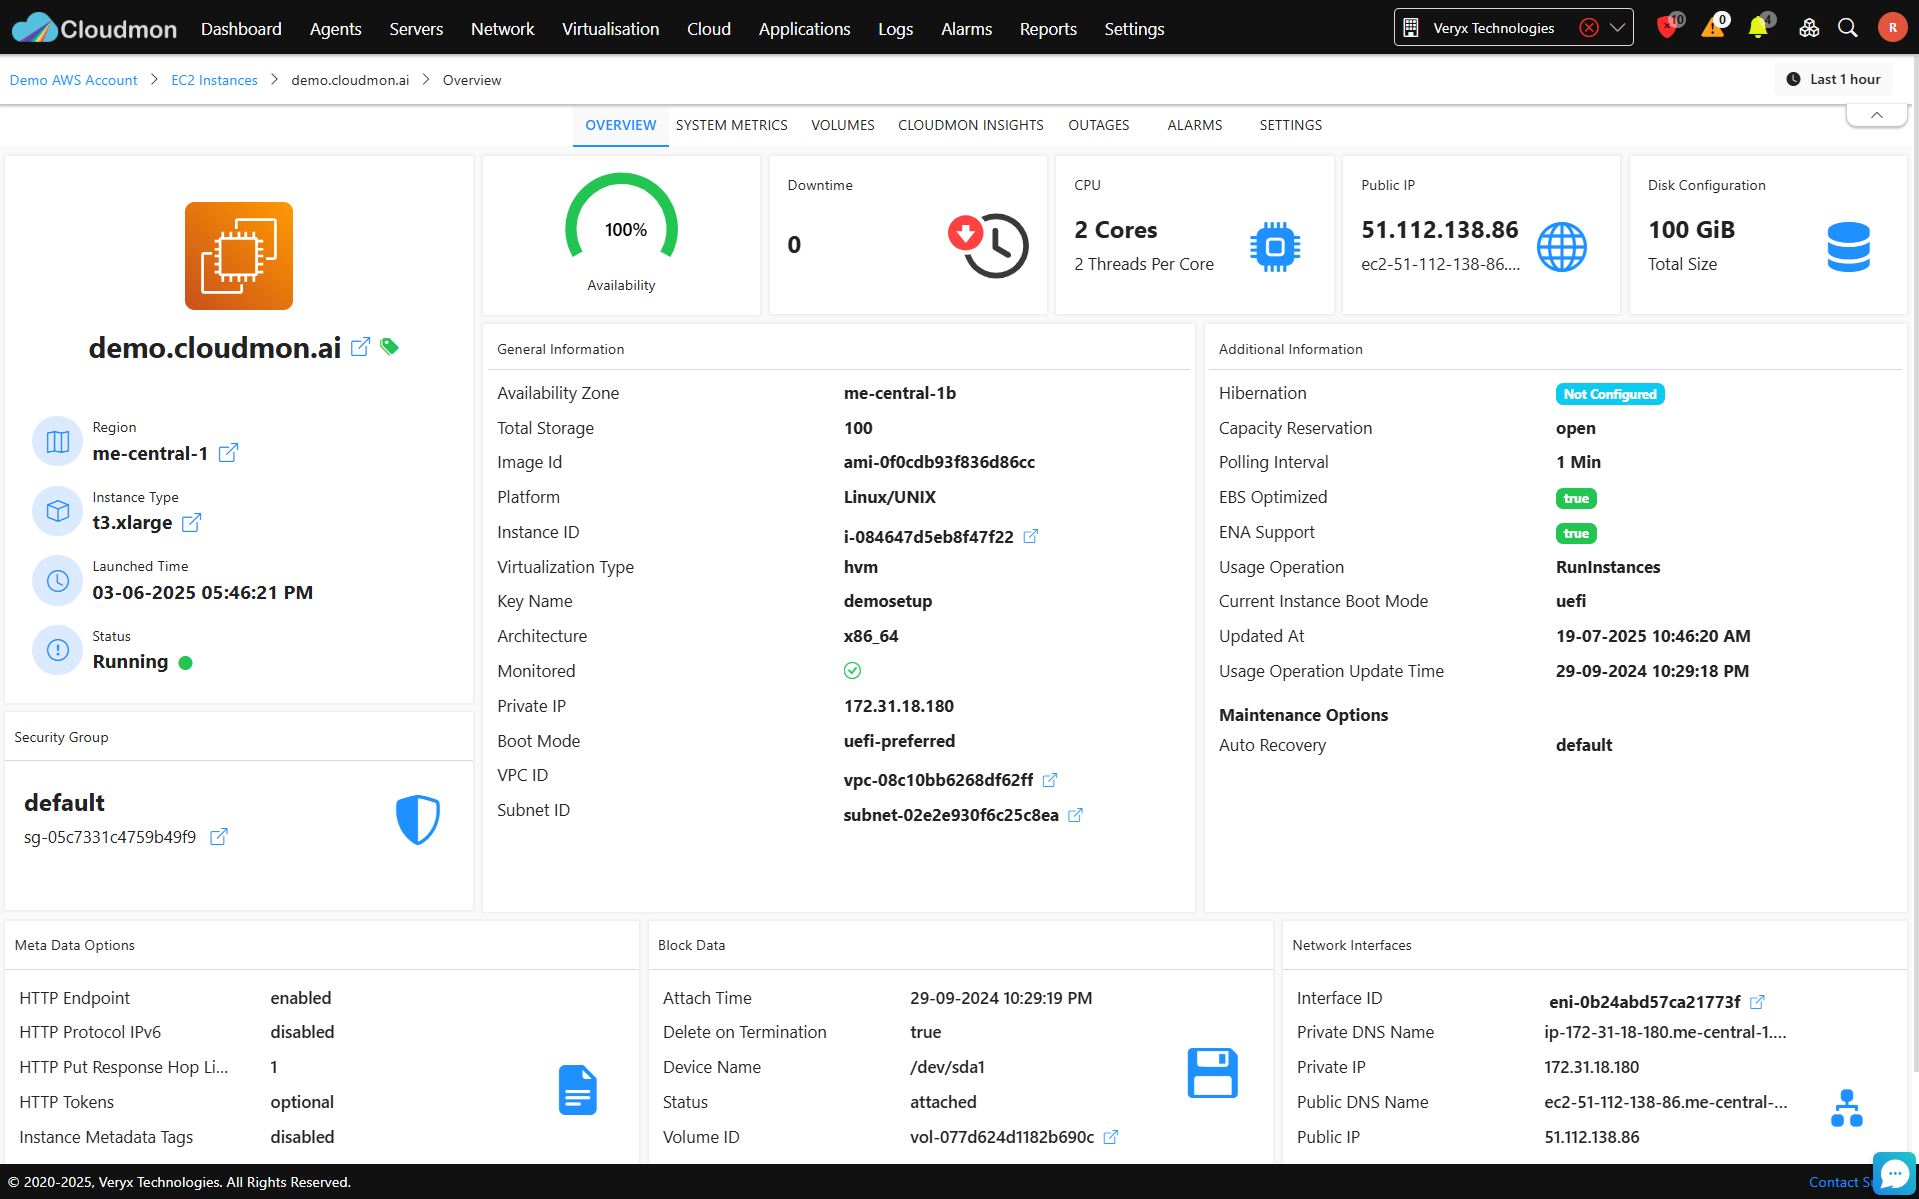Click the integrations cluster icon in header

pyautogui.click(x=1808, y=28)
